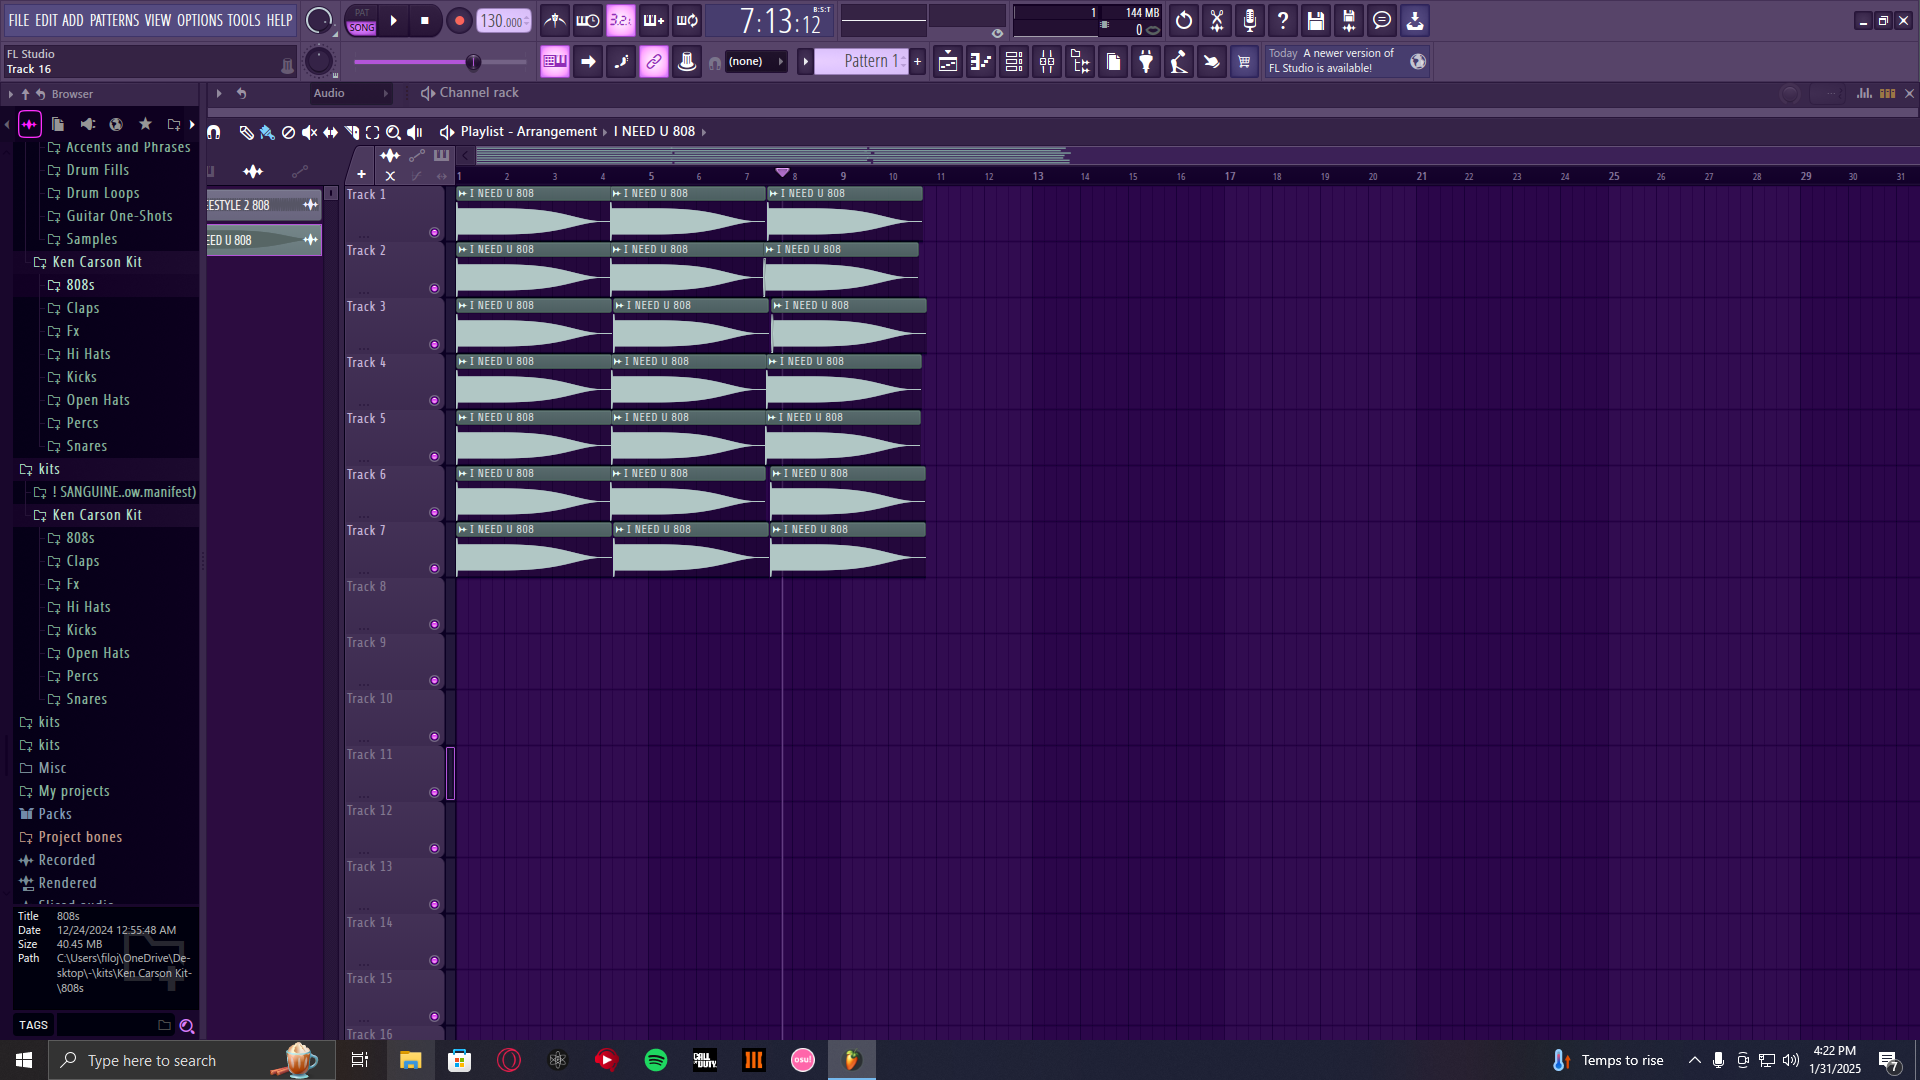Open the PATTERNS menu
Image resolution: width=1920 pixels, height=1080 pixels.
115,20
